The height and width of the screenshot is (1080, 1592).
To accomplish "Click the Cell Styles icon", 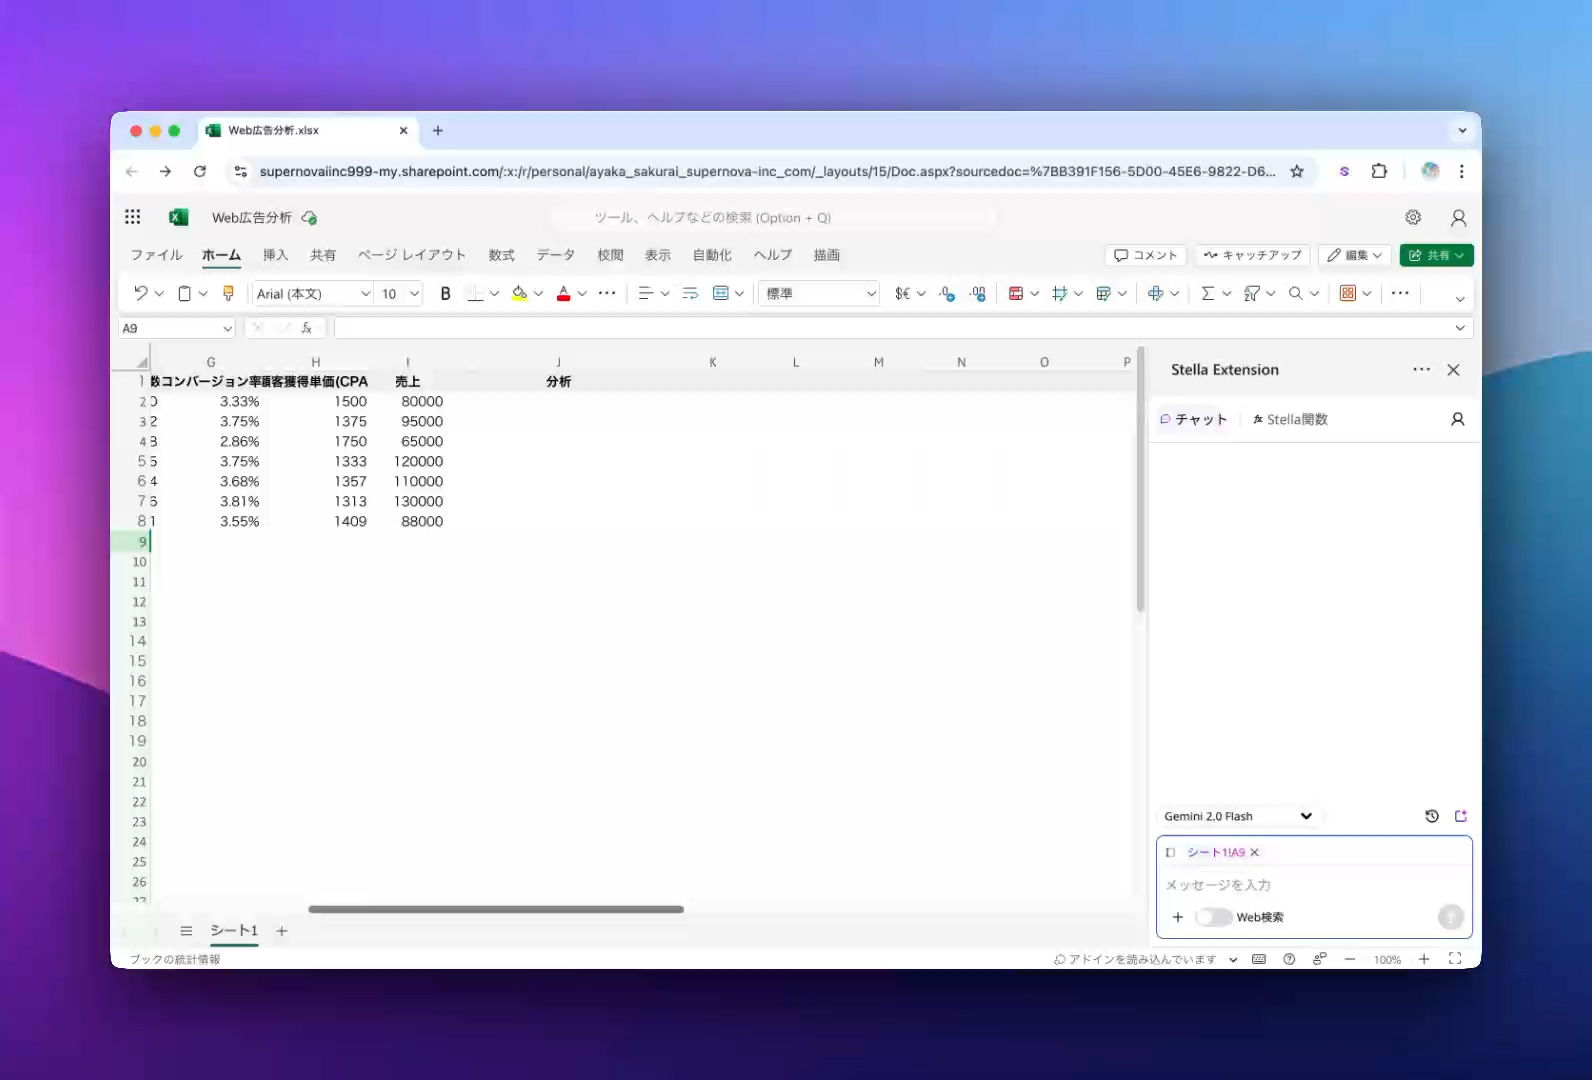I will [1060, 293].
